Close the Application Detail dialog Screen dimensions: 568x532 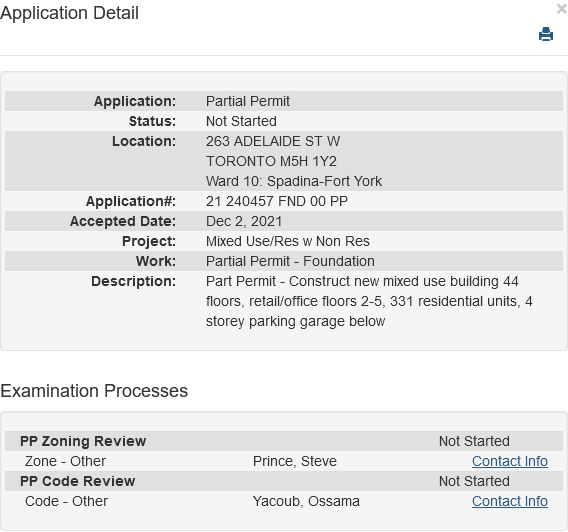point(562,8)
